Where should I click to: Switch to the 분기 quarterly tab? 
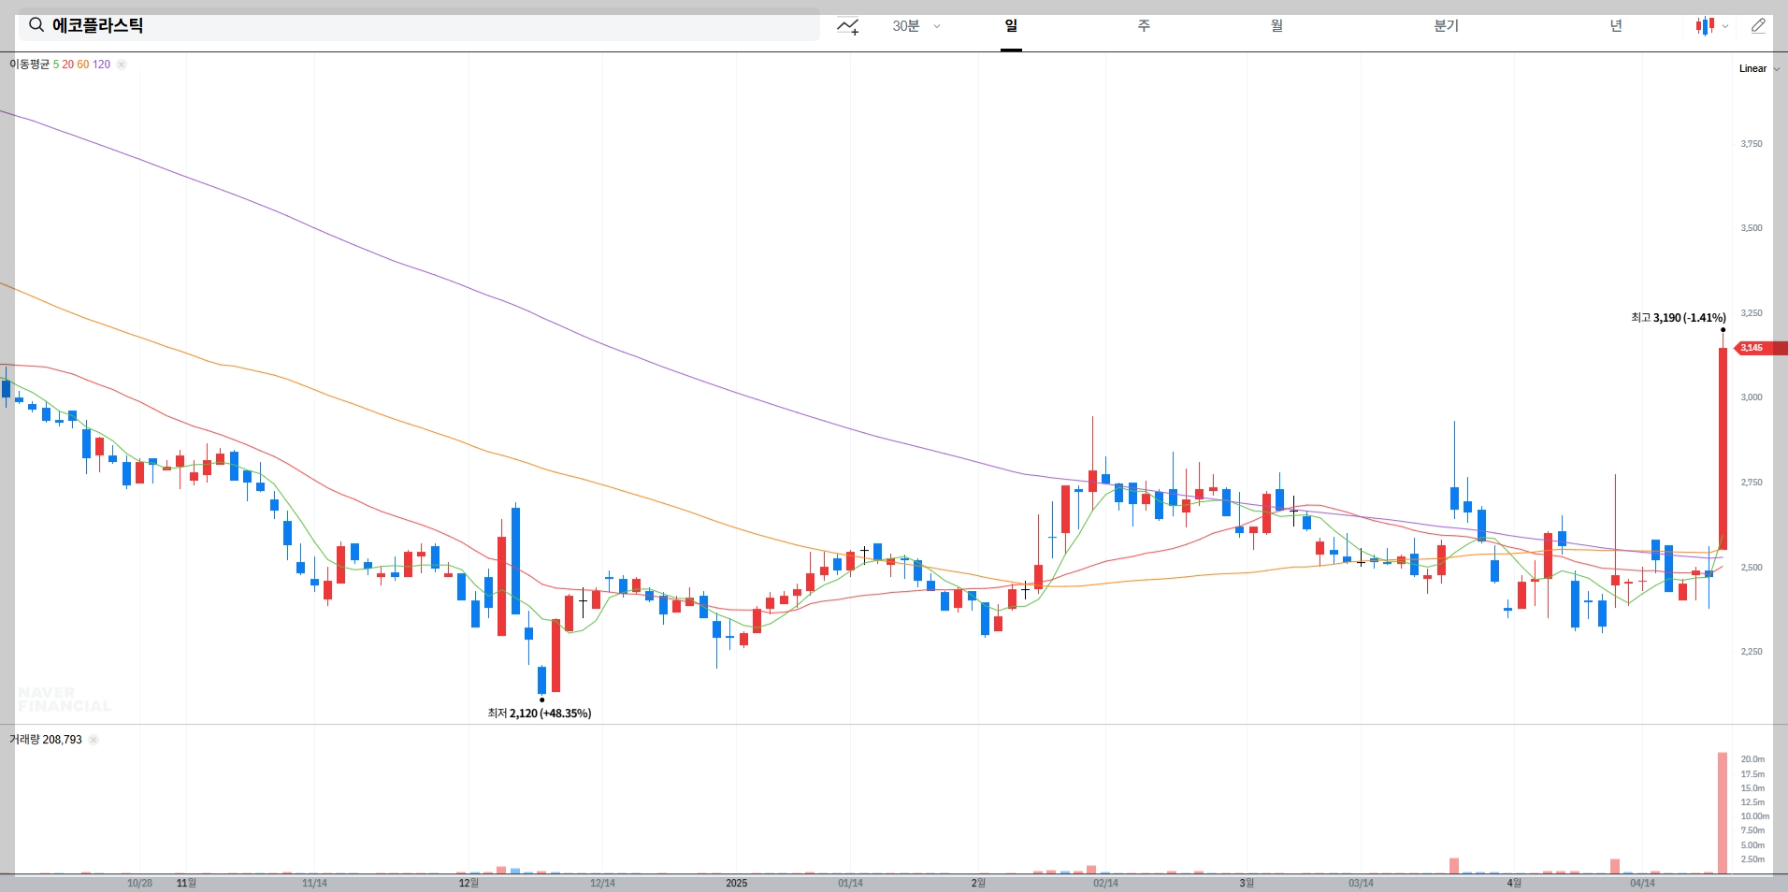click(1446, 26)
